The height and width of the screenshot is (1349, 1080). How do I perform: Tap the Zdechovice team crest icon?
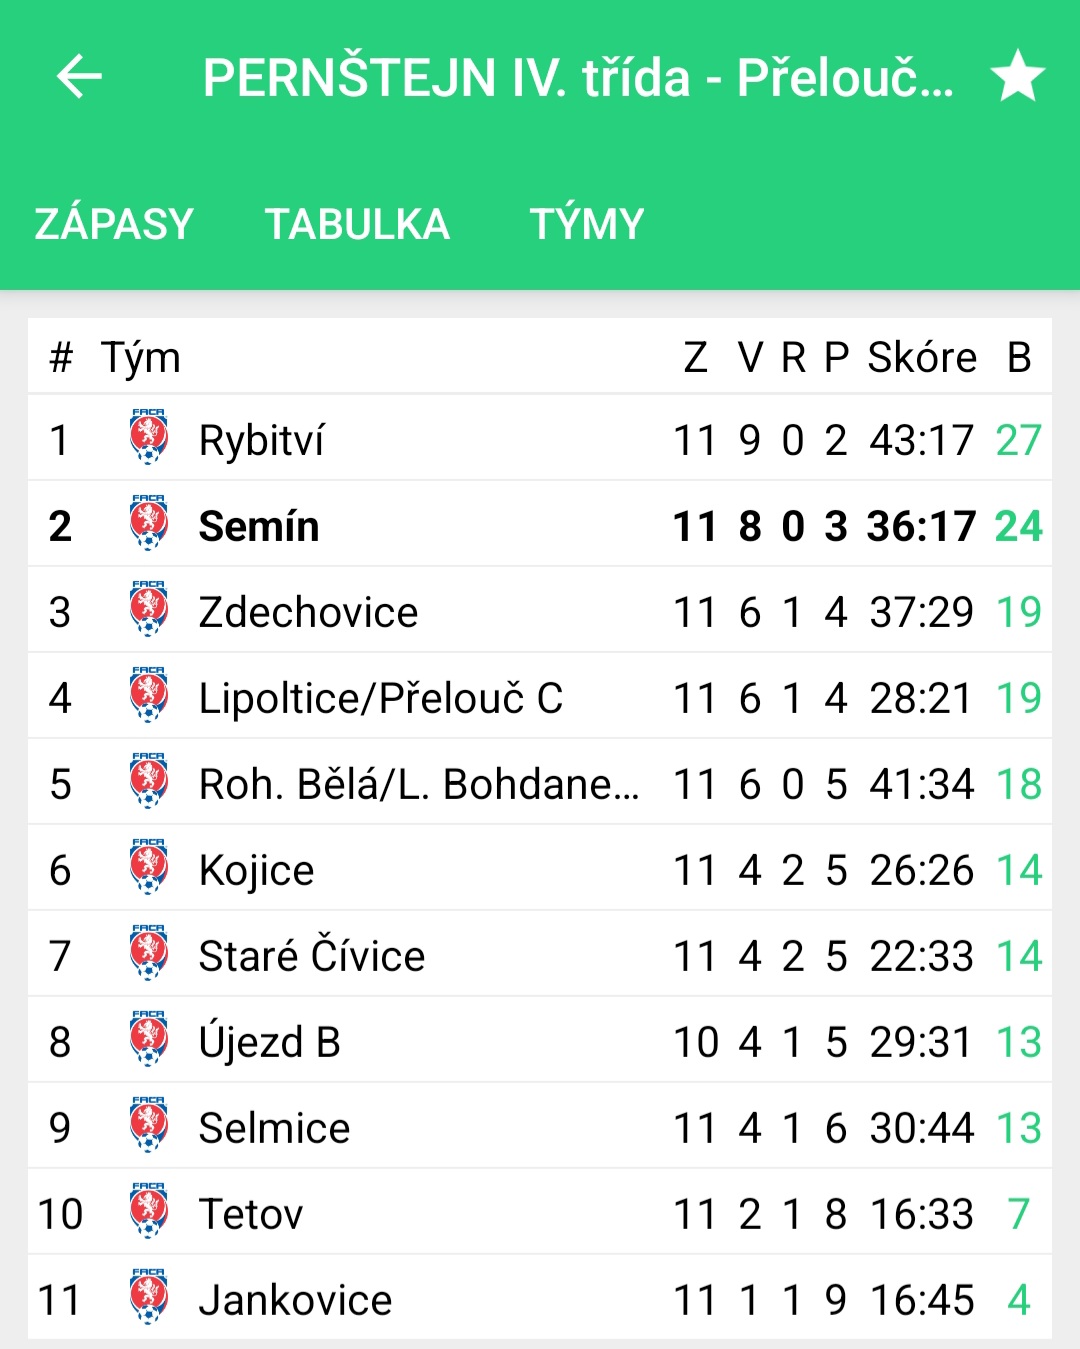point(149,608)
